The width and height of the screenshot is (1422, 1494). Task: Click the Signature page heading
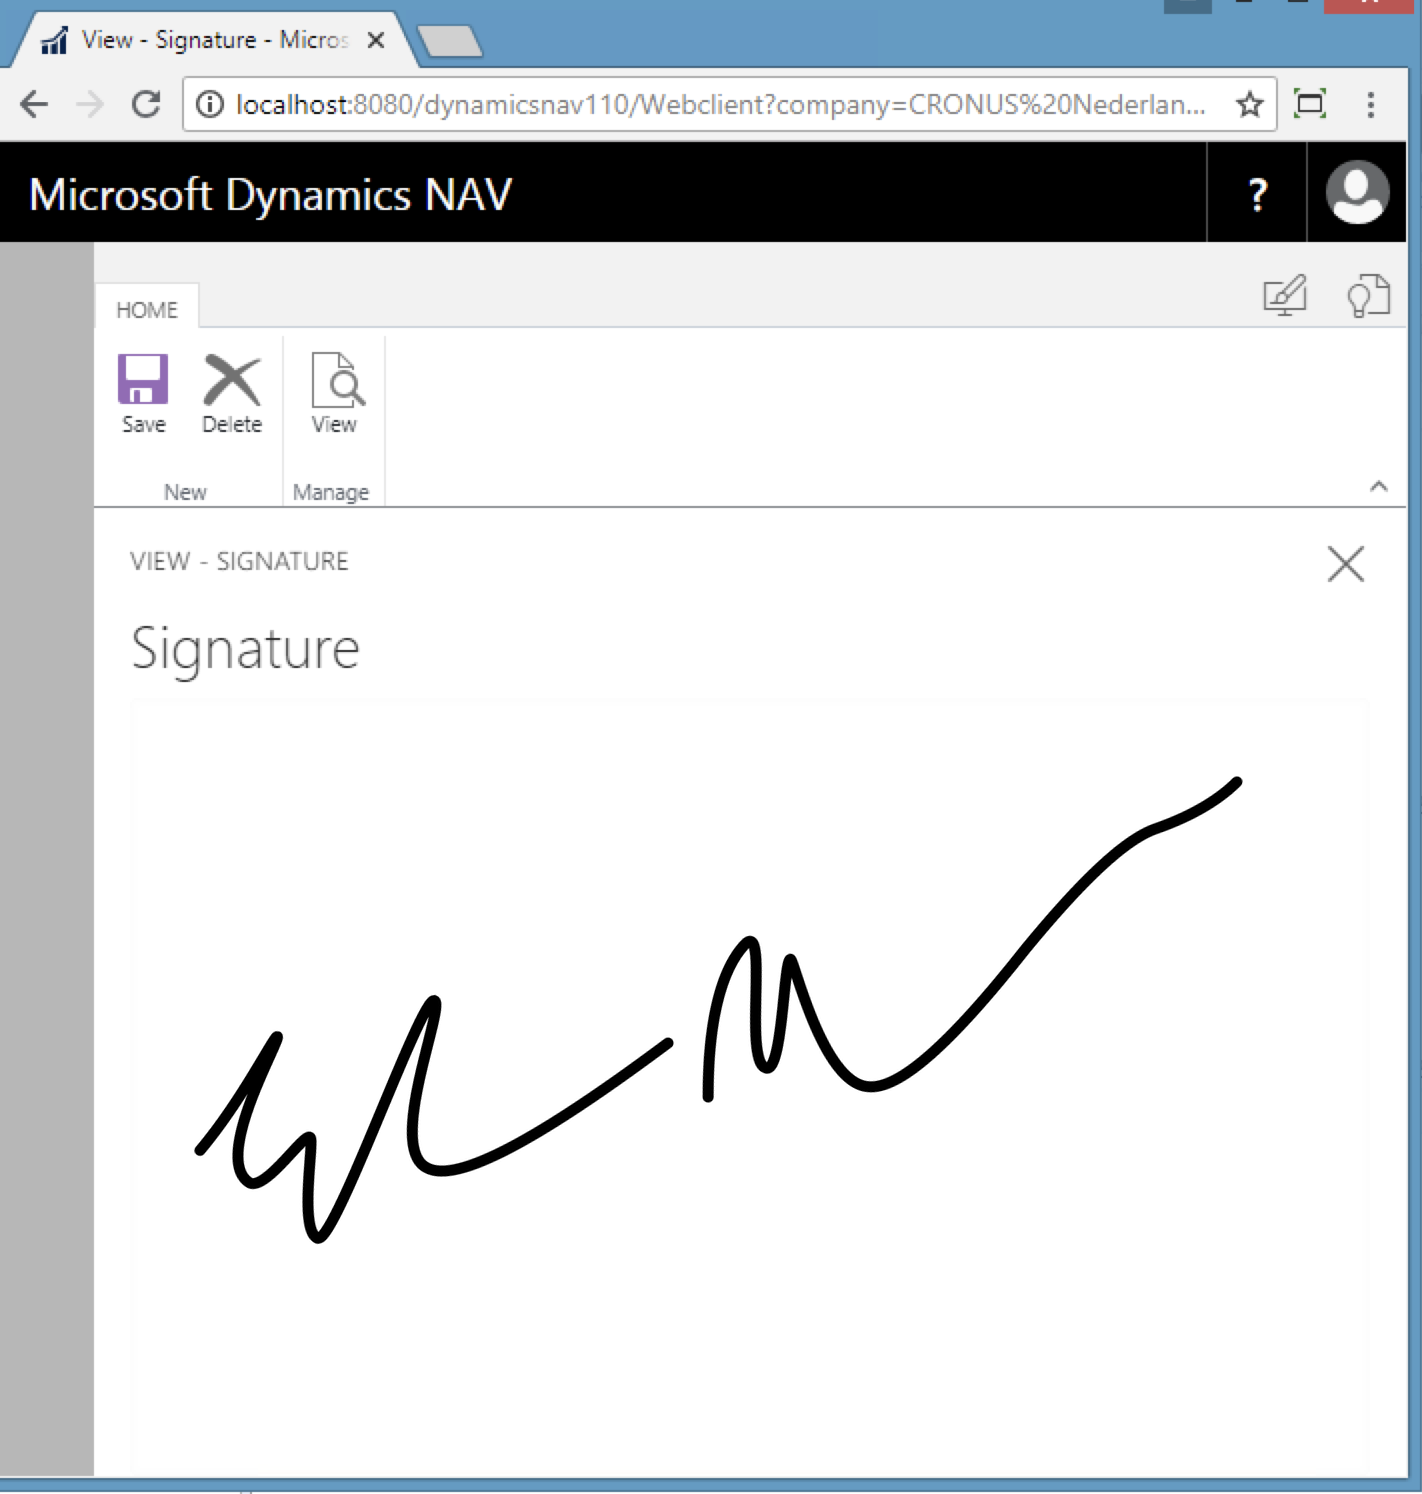click(245, 649)
